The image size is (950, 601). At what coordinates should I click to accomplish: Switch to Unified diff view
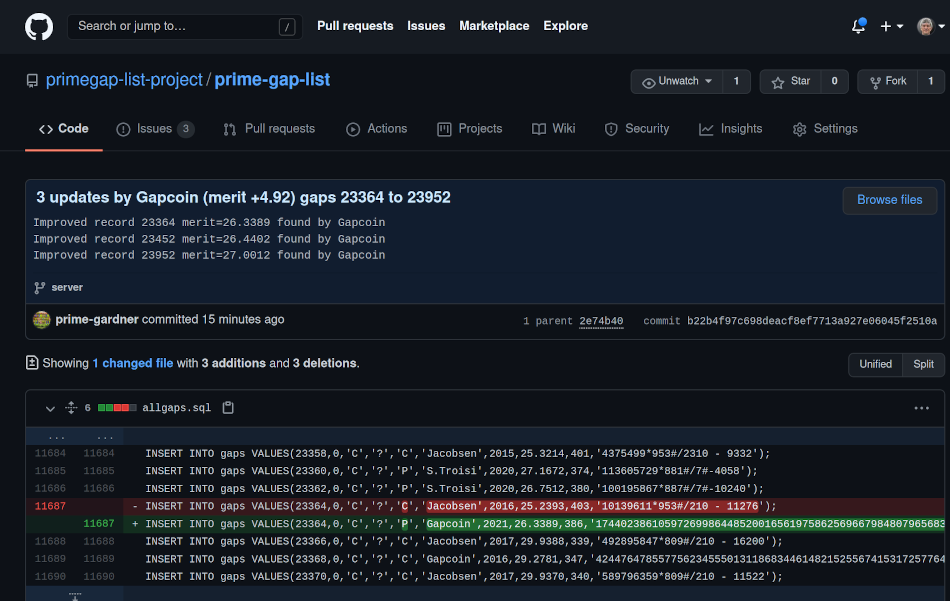pyautogui.click(x=875, y=364)
